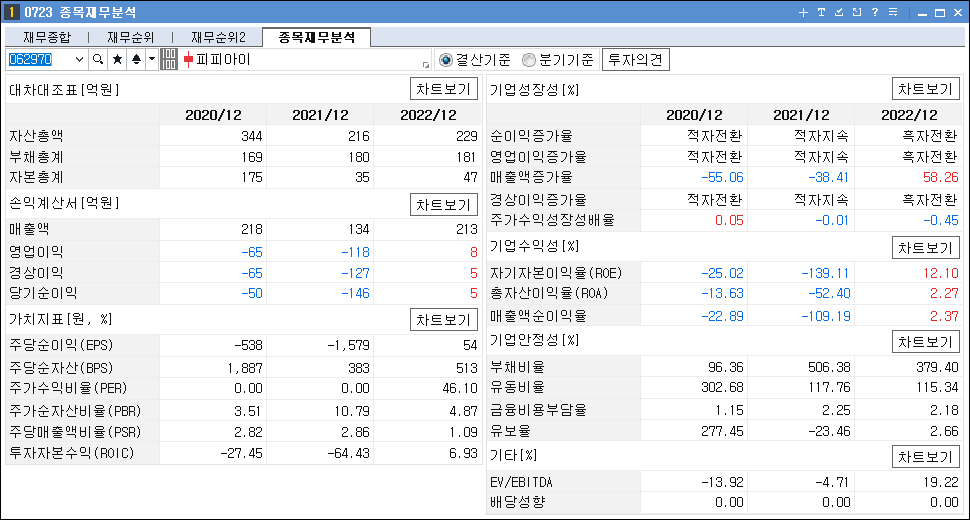Click the 매출액순이익율 value -109.19
This screenshot has width=970, height=520.
826,317
